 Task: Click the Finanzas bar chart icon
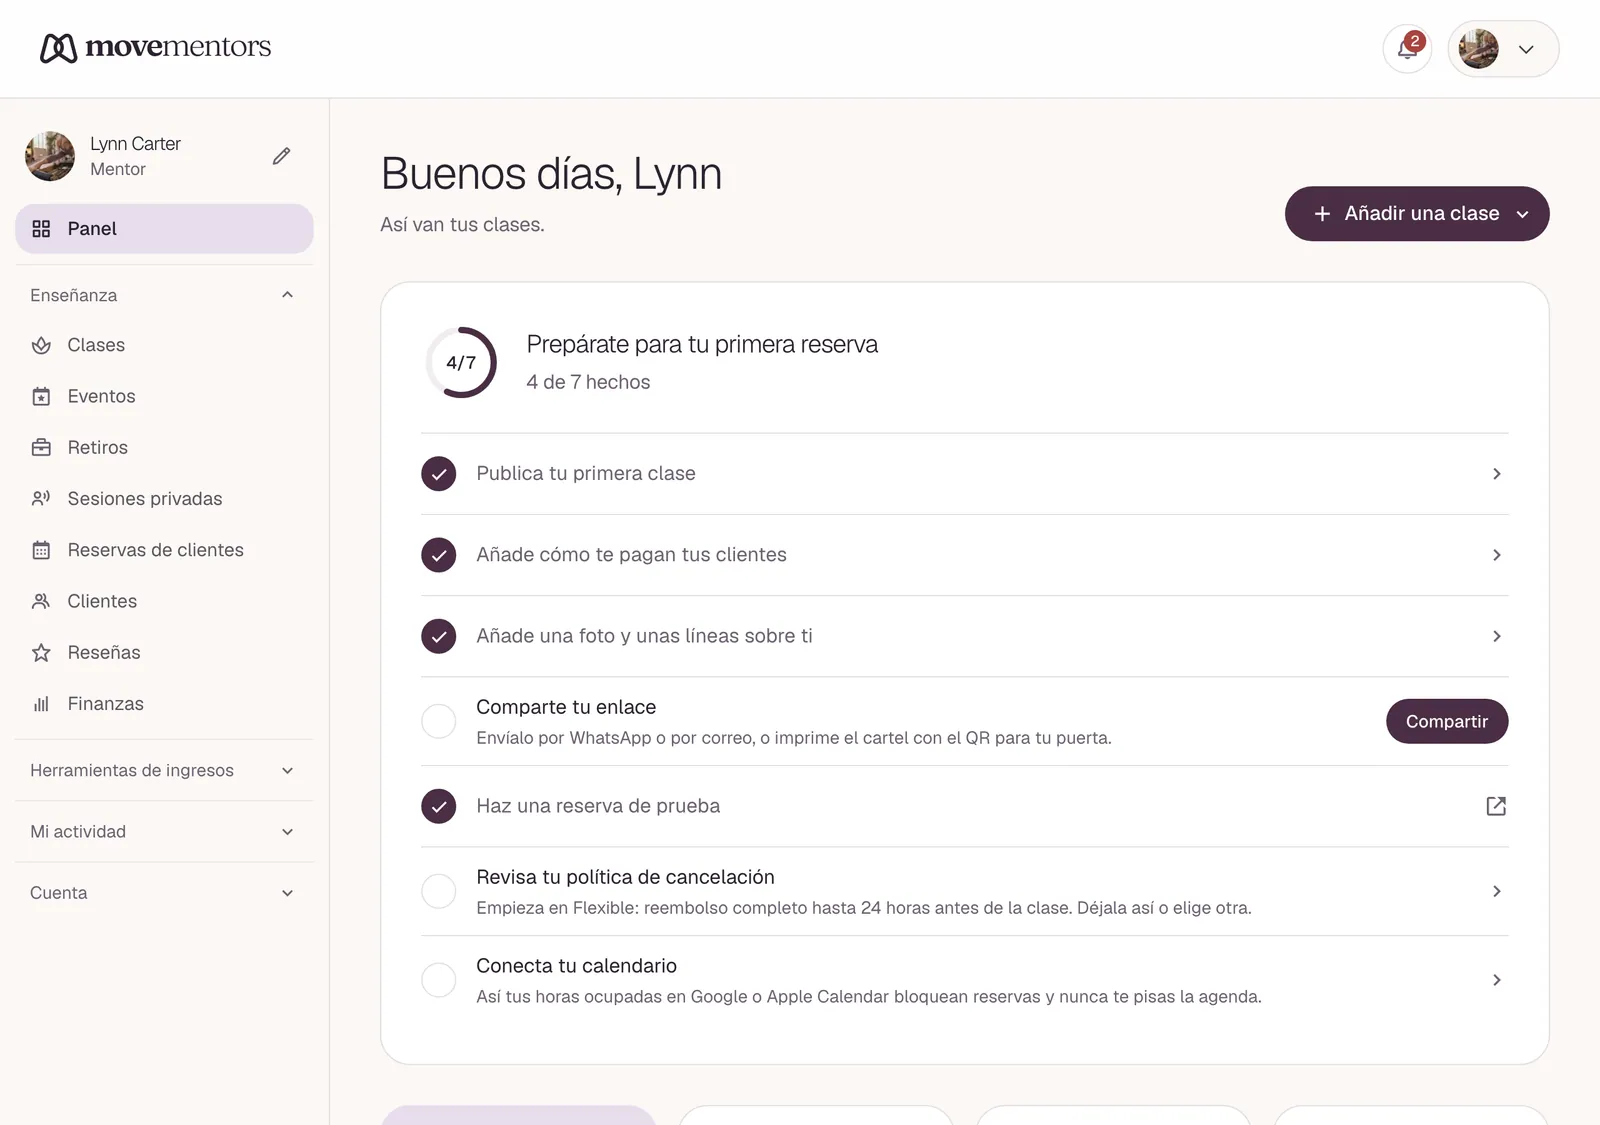coord(41,704)
